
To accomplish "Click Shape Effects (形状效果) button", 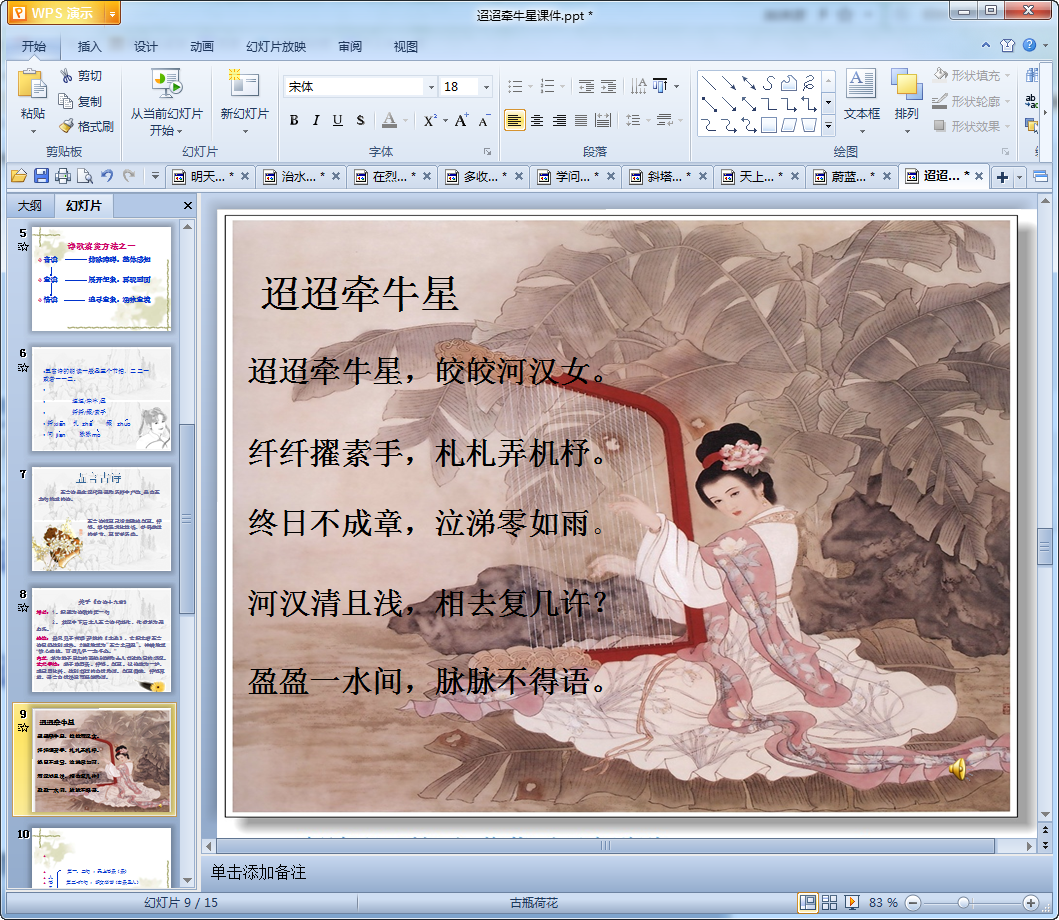I will (971, 126).
